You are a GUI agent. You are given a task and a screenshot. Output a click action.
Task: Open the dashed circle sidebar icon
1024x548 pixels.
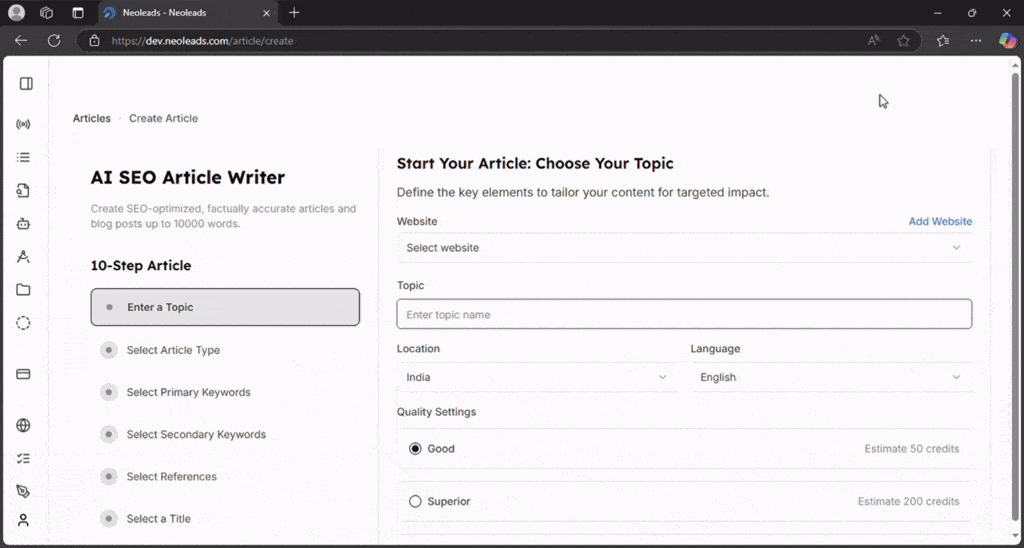(24, 323)
